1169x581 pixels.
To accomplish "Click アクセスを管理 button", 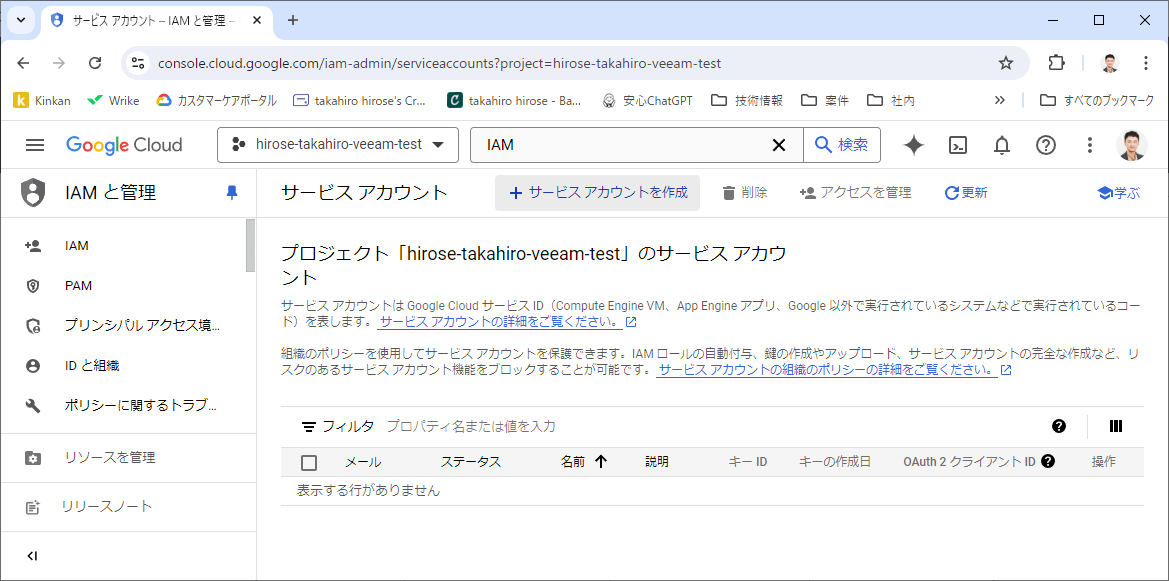I will (x=855, y=193).
